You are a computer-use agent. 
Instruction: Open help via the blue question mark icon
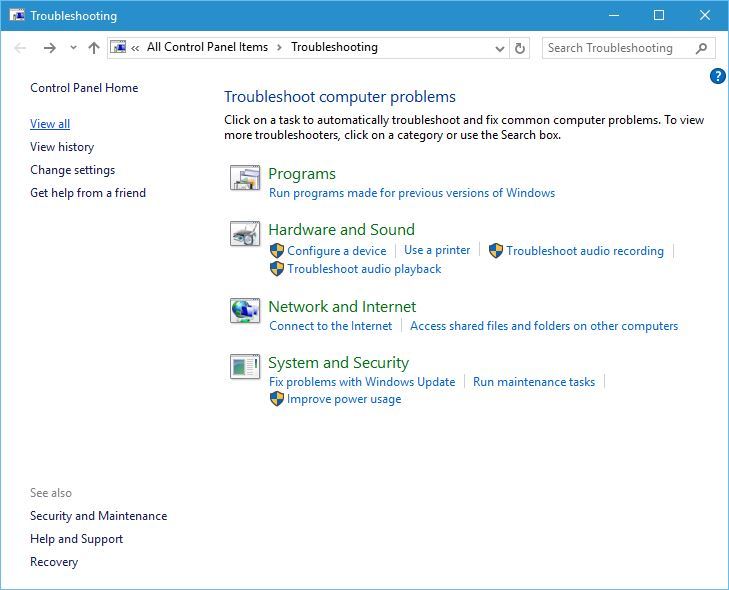(717, 76)
